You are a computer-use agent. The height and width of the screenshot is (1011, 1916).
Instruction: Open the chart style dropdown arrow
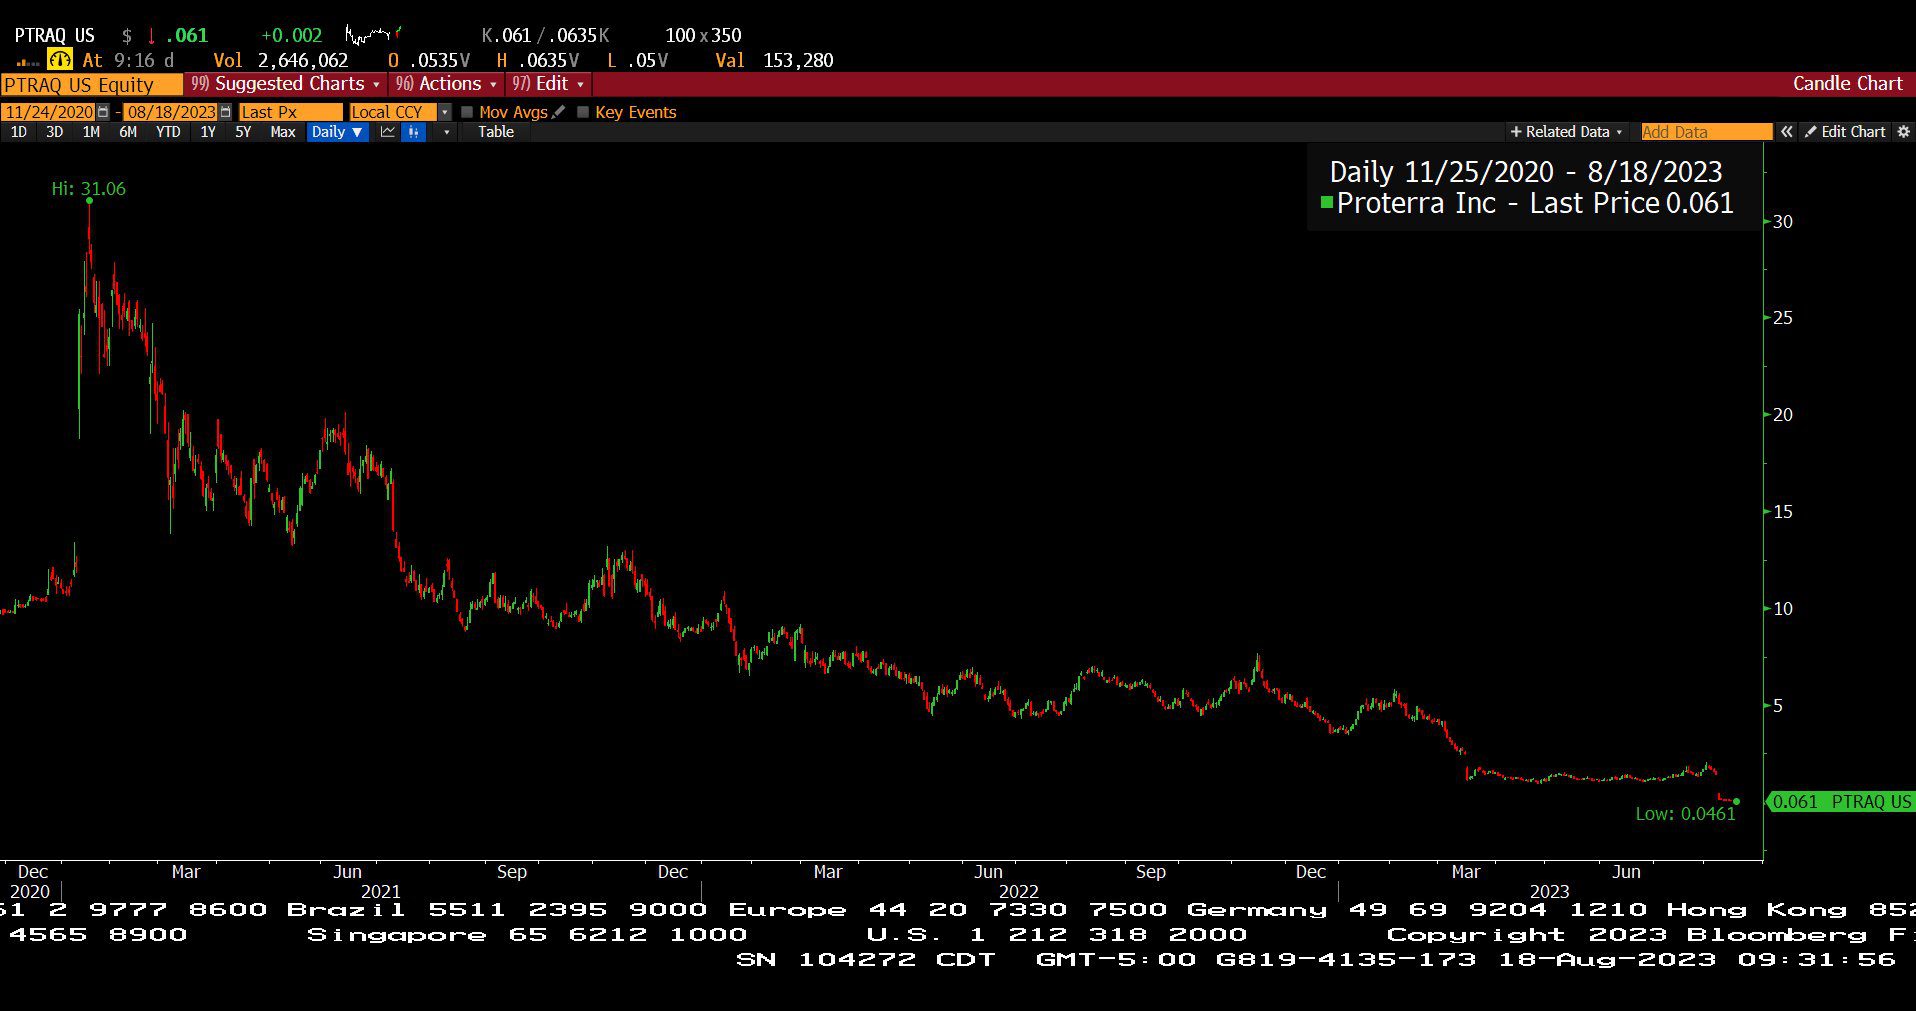point(446,132)
